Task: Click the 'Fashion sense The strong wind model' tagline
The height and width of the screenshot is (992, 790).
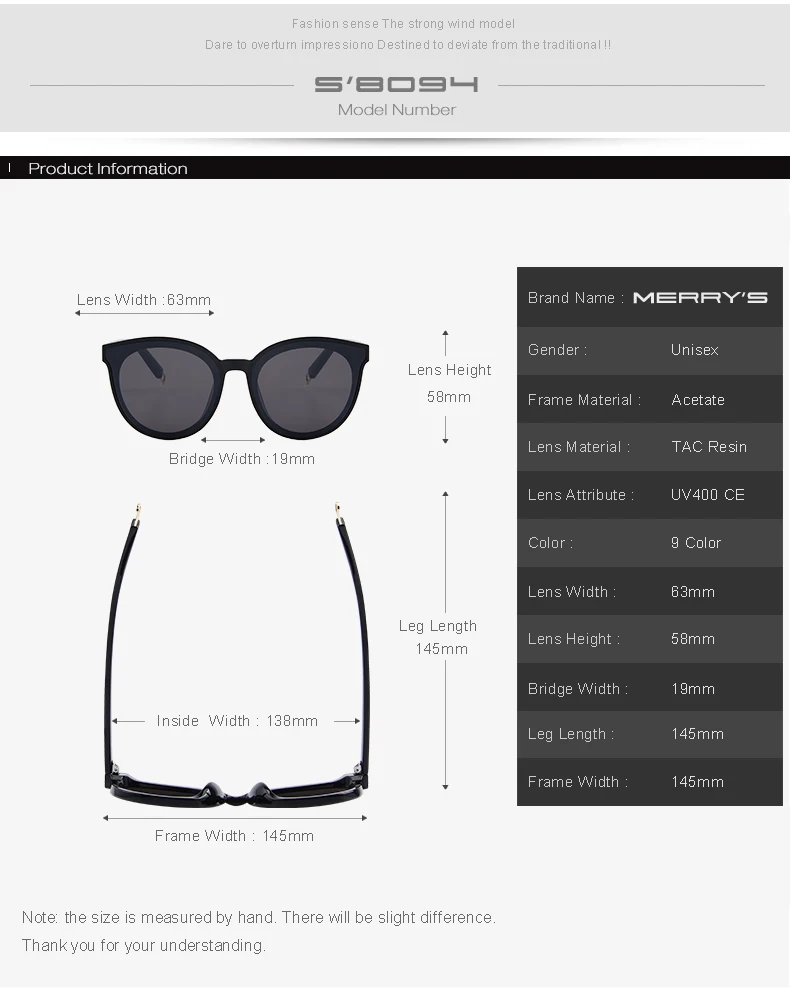Action: (403, 24)
